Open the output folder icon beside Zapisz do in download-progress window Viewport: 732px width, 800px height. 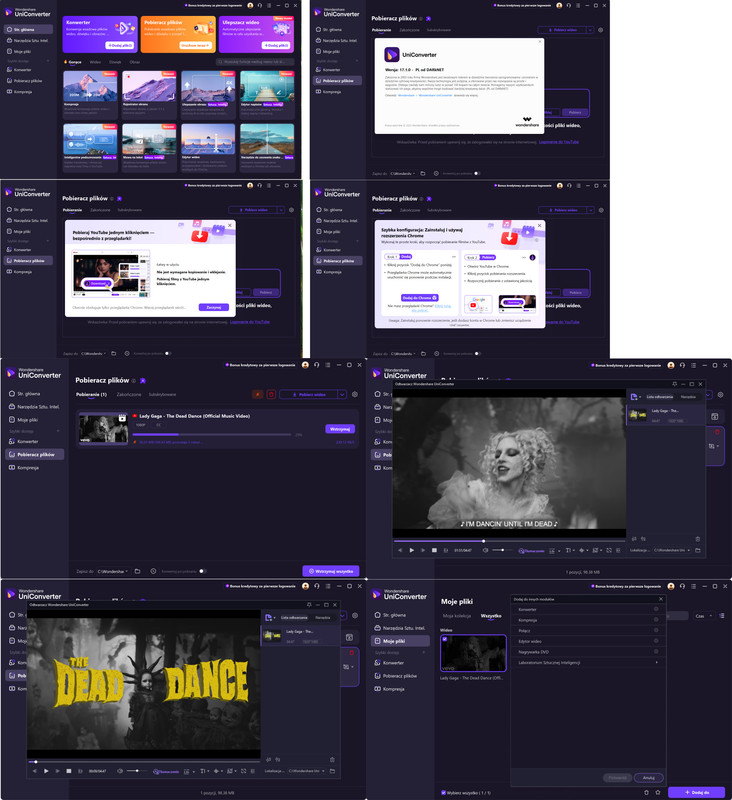point(137,571)
